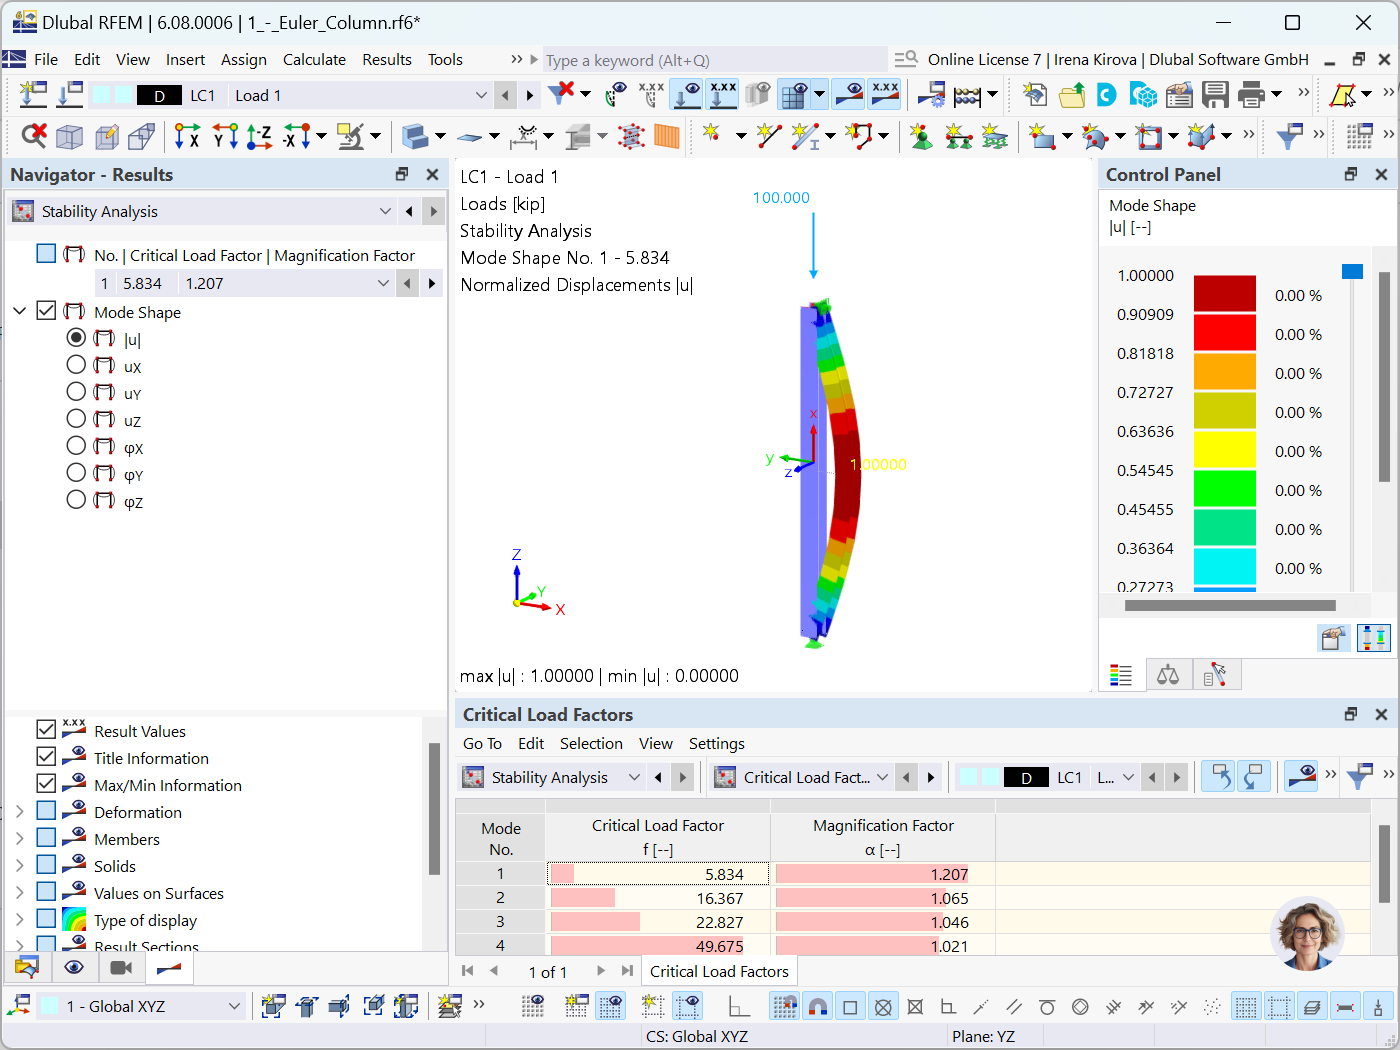Click the scales icon in the Control Panel
The width and height of the screenshot is (1400, 1050).
[x=1168, y=674]
